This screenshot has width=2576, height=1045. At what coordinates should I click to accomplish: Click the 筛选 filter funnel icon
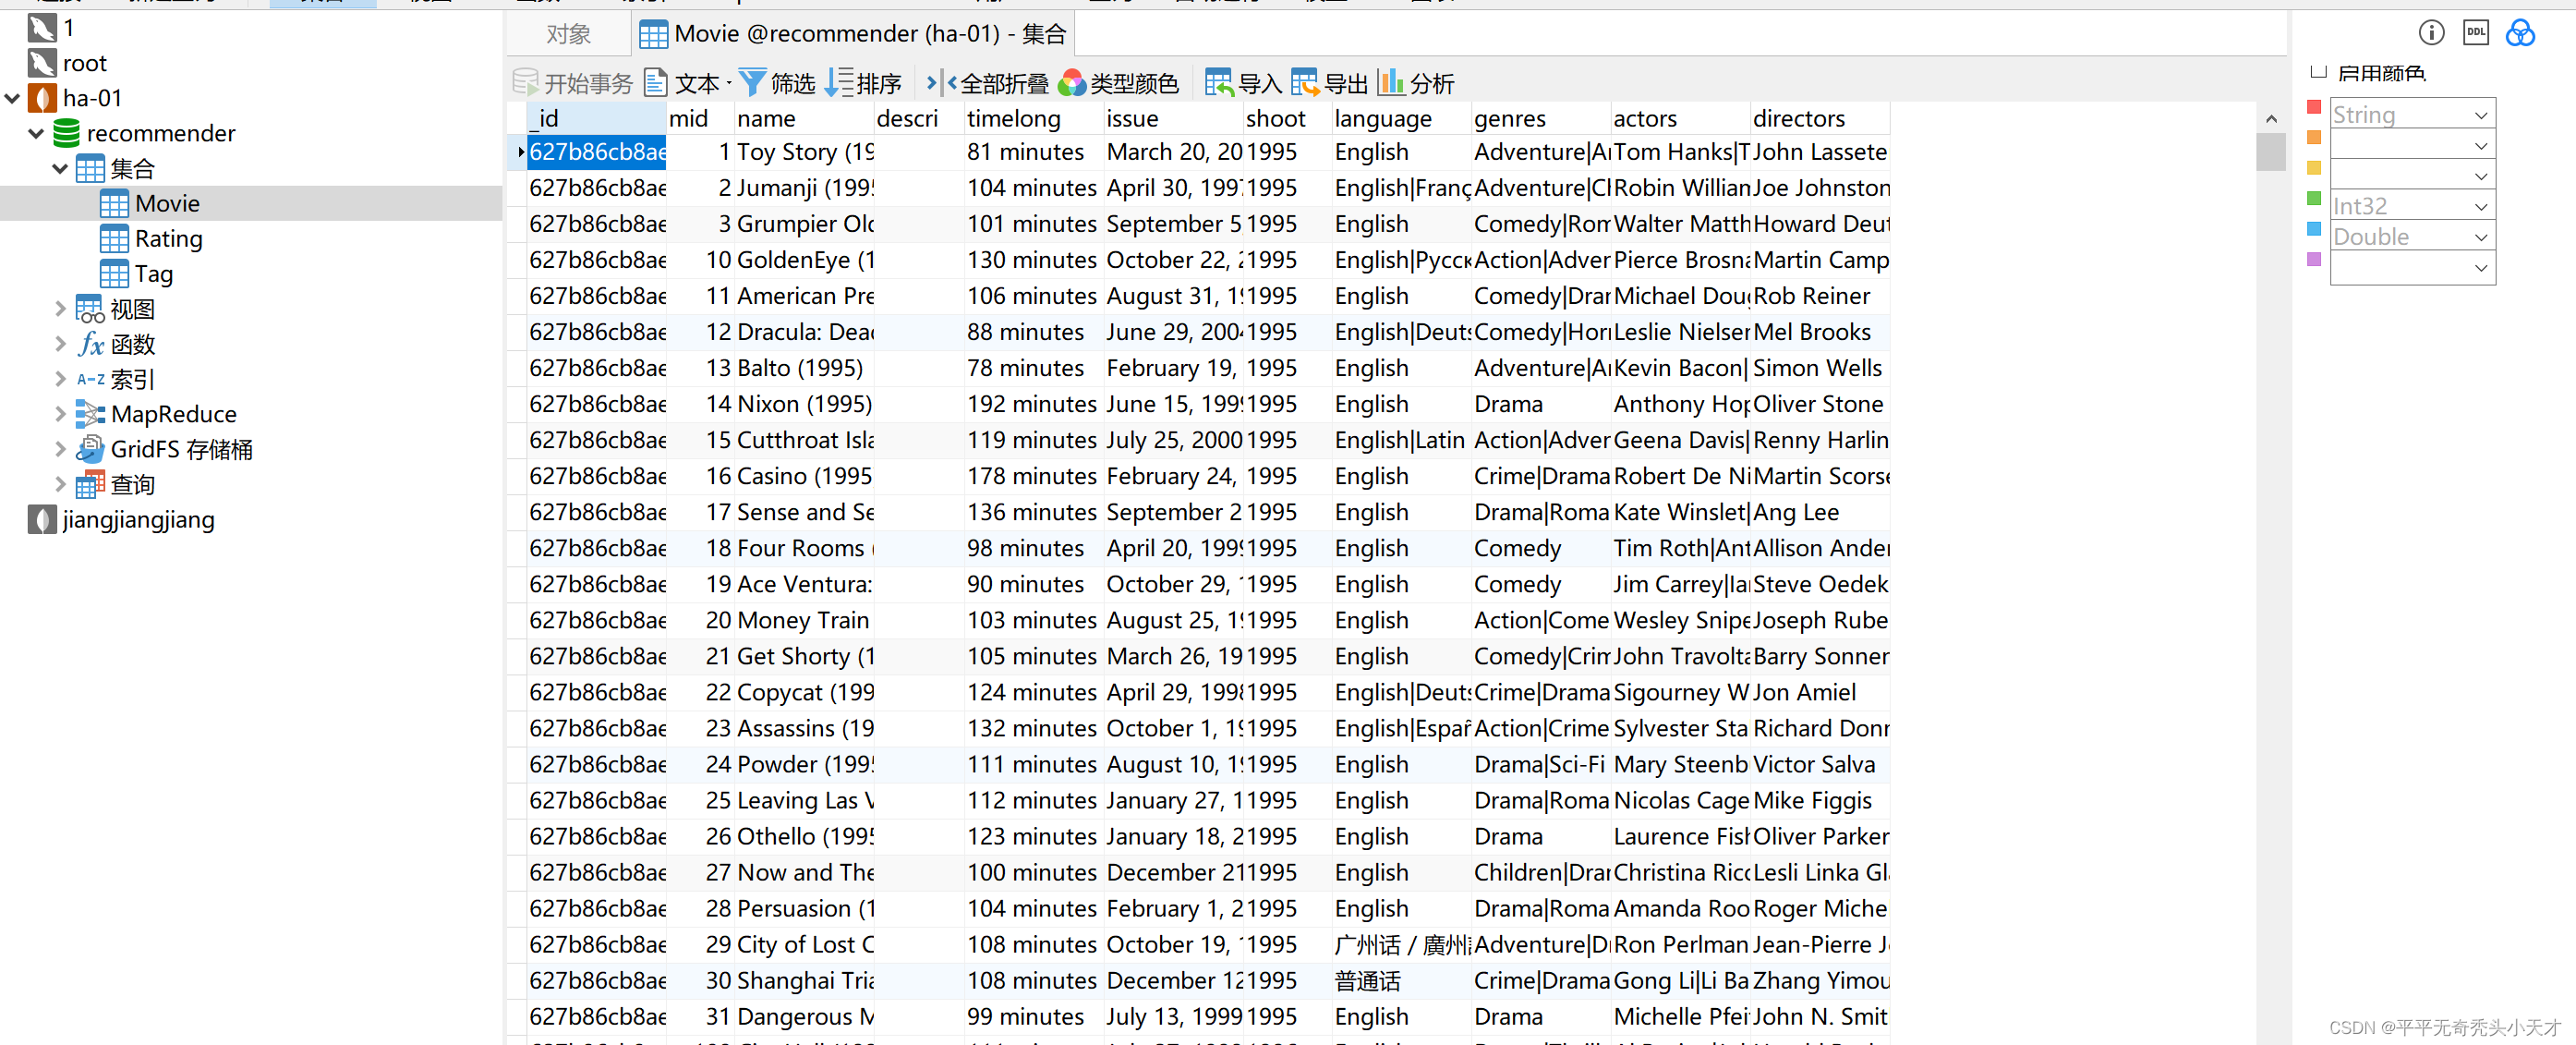coord(752,83)
